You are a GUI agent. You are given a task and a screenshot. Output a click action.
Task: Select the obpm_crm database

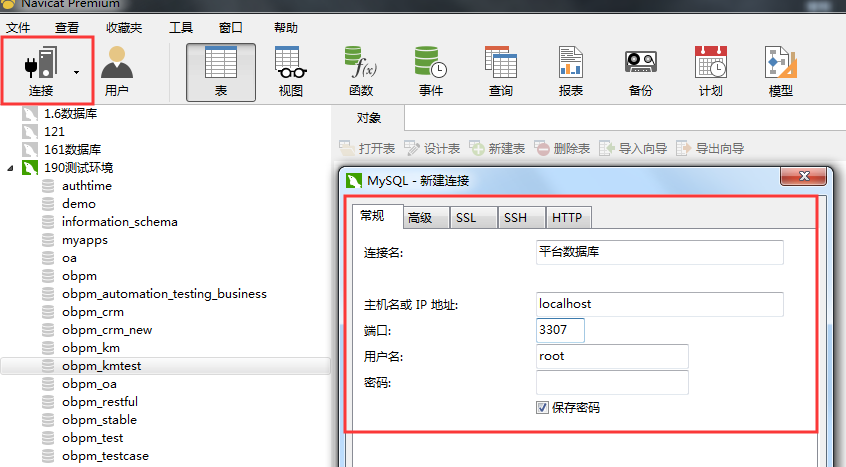[x=93, y=312]
